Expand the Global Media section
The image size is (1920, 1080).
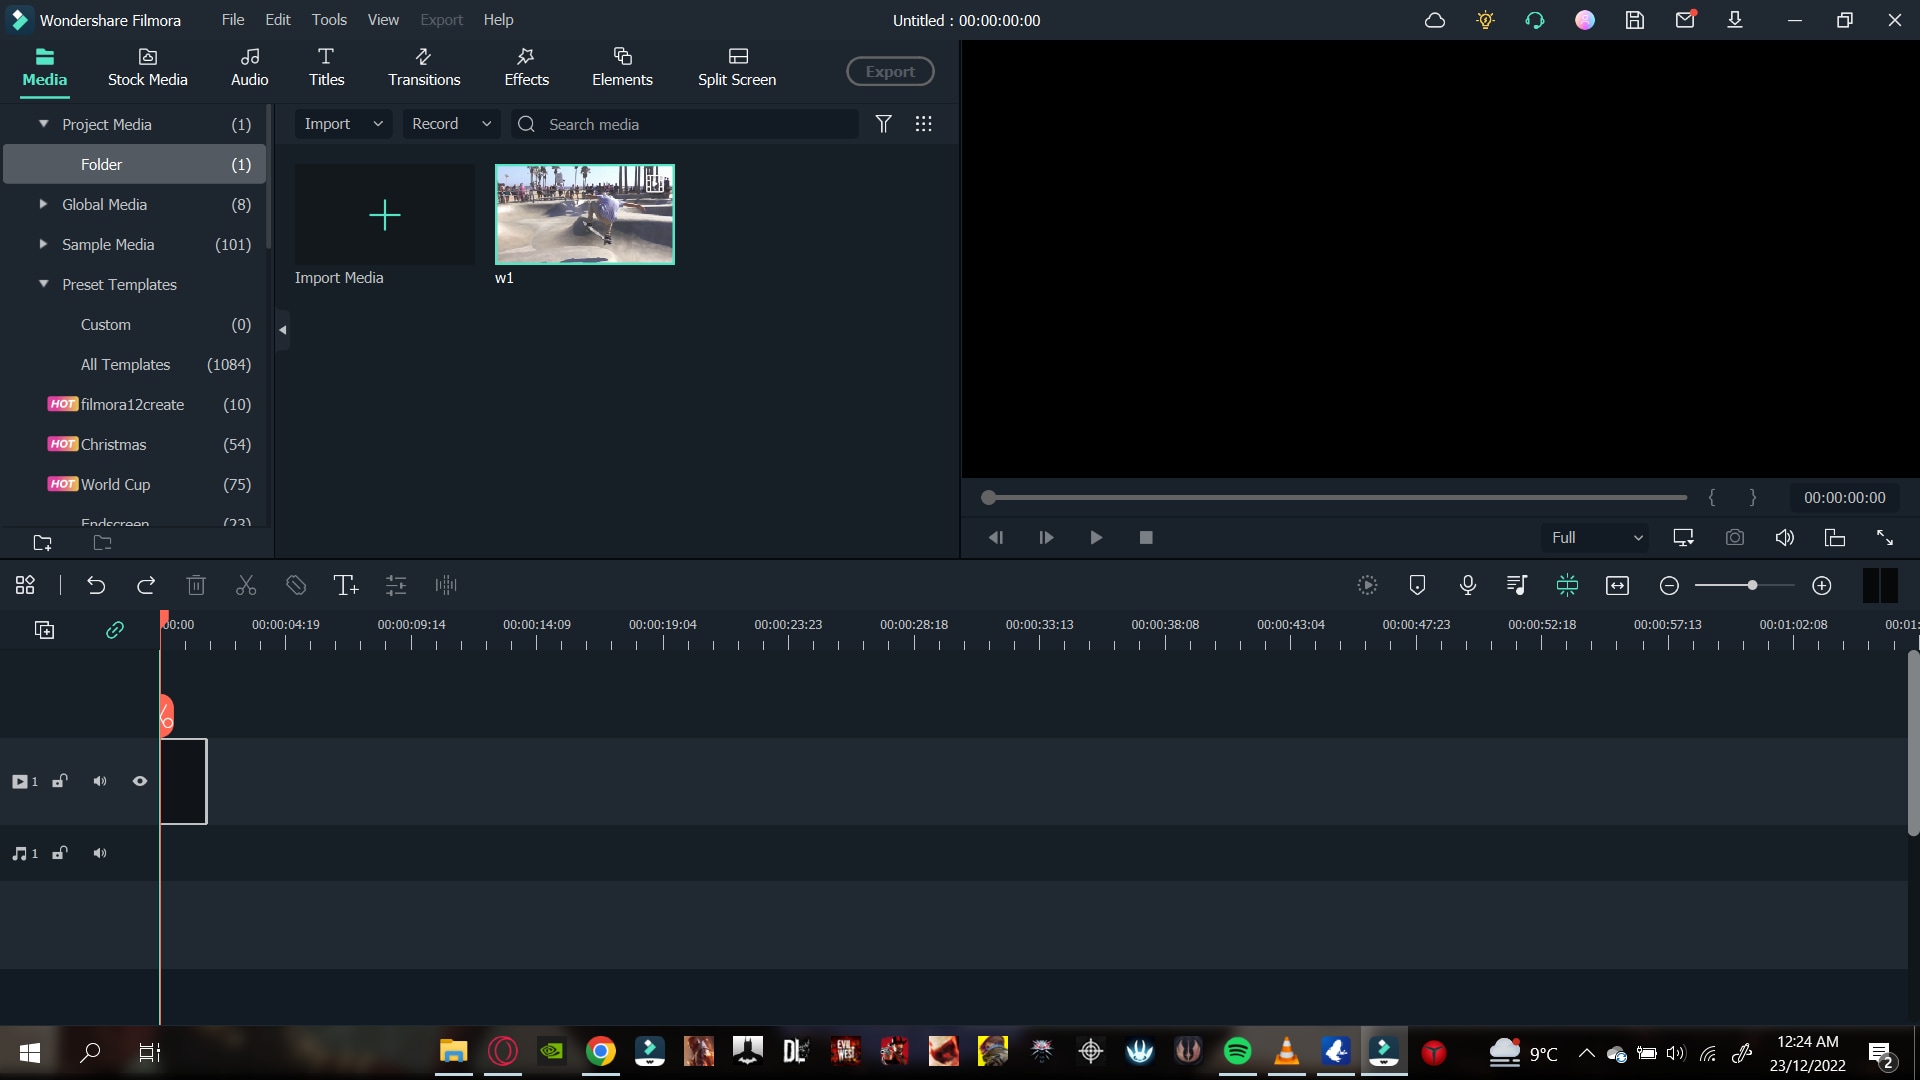click(42, 204)
